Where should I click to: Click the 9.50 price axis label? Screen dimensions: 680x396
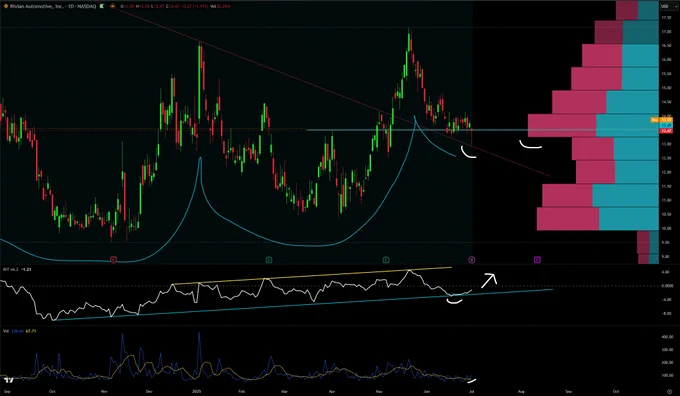(666, 242)
